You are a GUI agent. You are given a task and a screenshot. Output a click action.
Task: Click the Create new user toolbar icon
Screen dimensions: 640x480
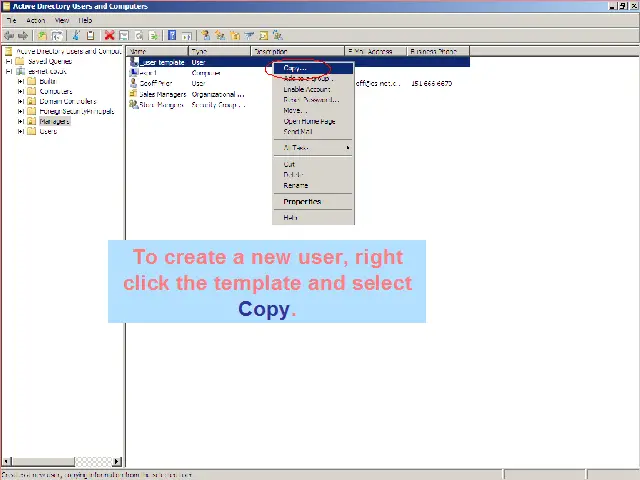tap(205, 36)
